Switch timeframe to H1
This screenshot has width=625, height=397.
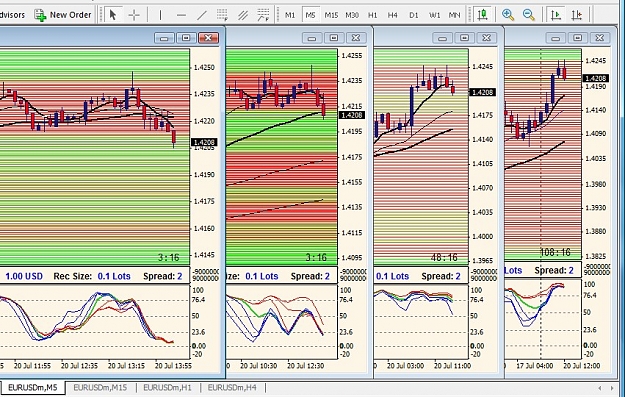372,15
